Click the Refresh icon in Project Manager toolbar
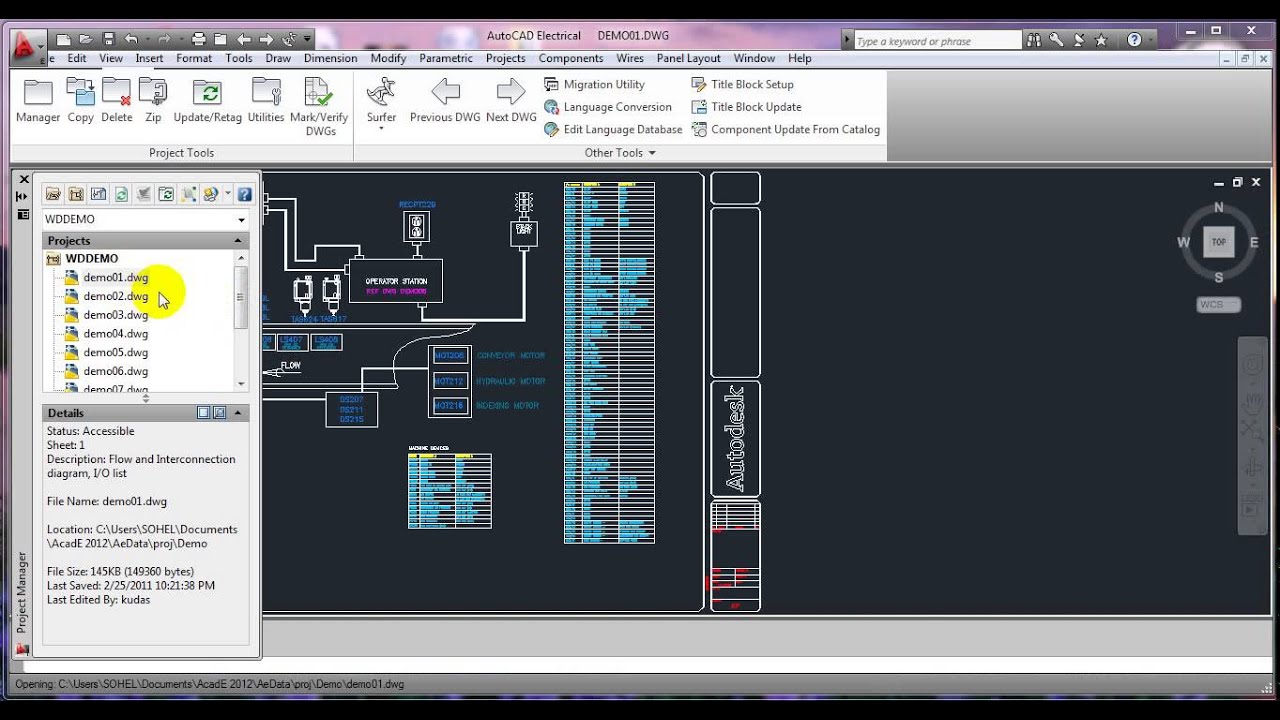The image size is (1280, 720). [x=121, y=194]
